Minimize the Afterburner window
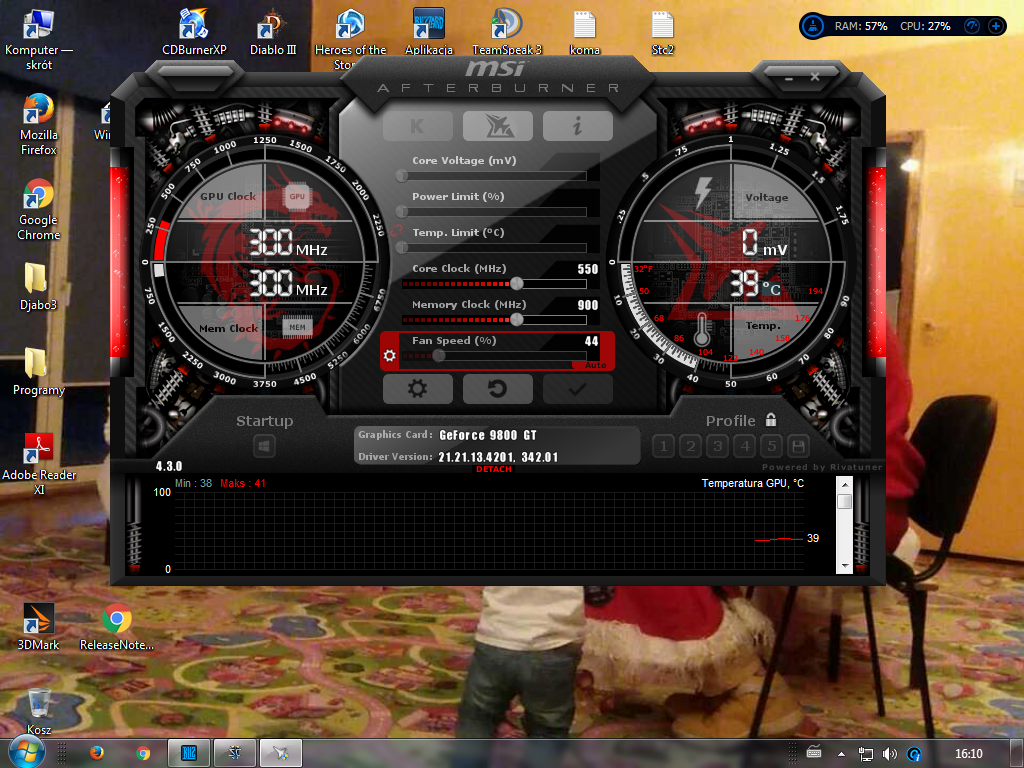The height and width of the screenshot is (768, 1024). (x=788, y=78)
